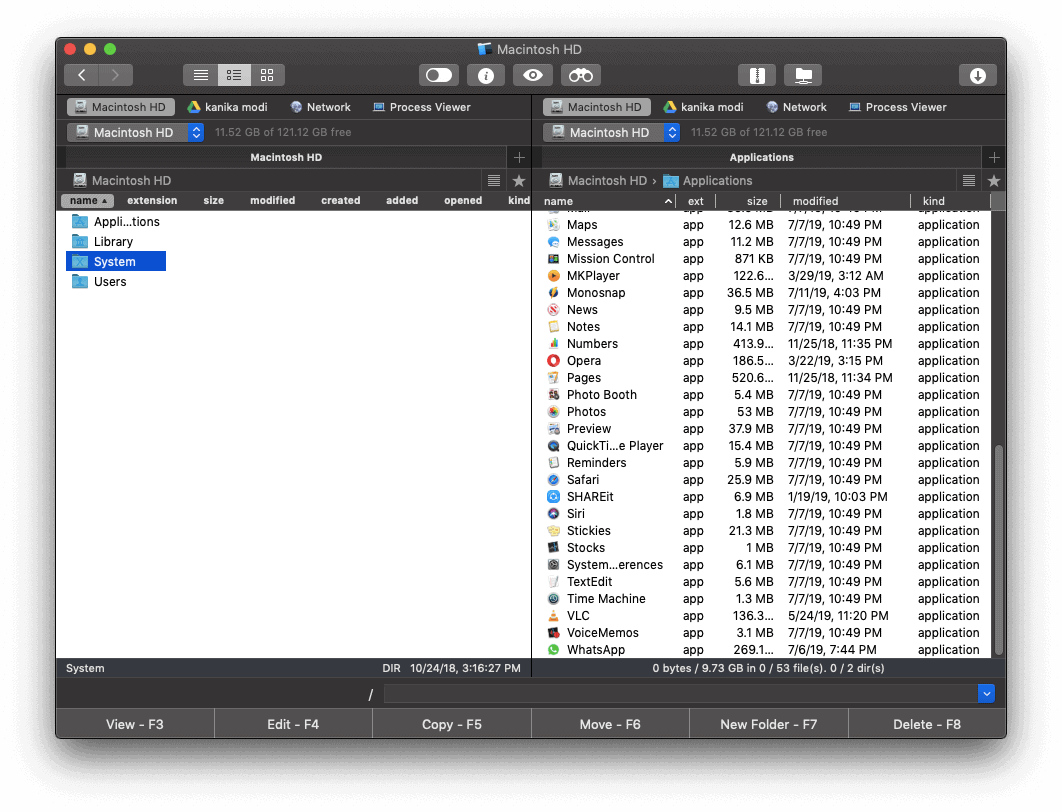Select the Opera app icon
The width and height of the screenshot is (1062, 812).
coord(553,361)
